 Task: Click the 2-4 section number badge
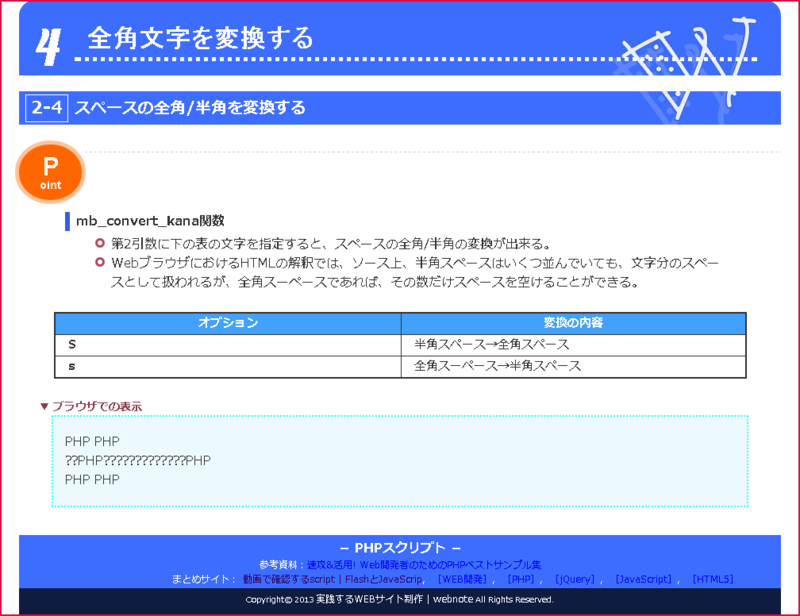tap(44, 108)
